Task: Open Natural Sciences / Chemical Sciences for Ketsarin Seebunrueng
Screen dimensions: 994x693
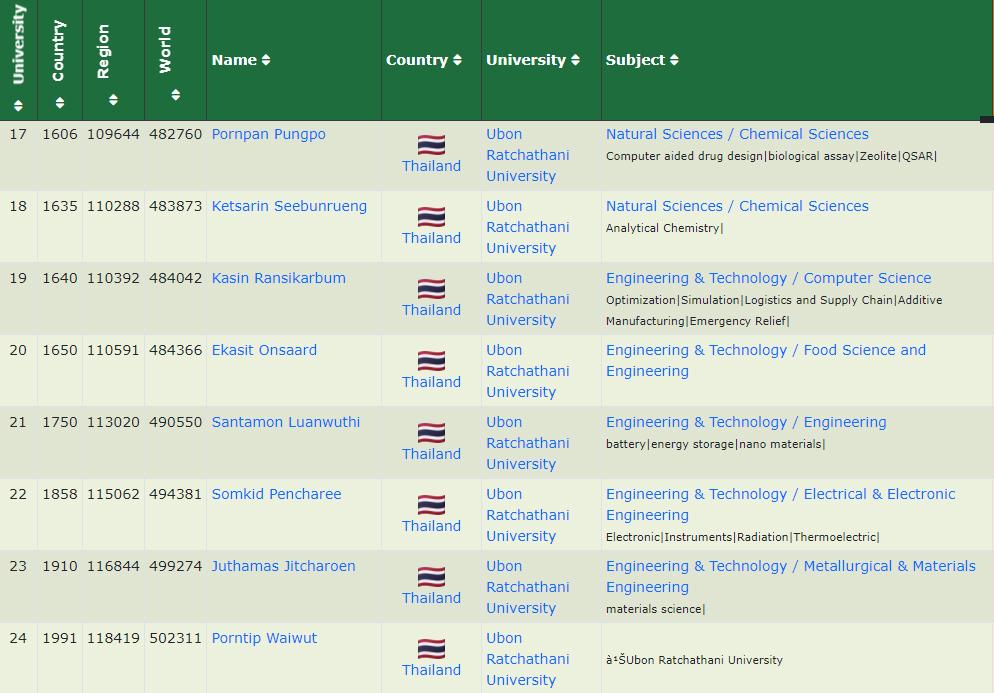Action: 737,206
